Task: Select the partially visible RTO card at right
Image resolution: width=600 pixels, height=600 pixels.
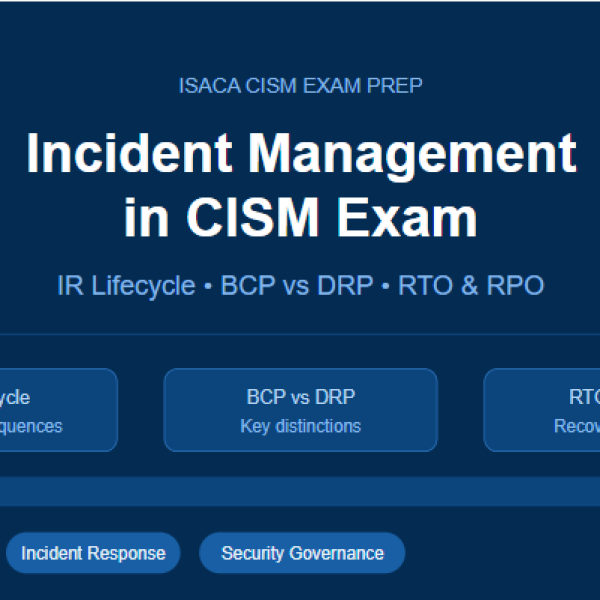Action: [542, 410]
